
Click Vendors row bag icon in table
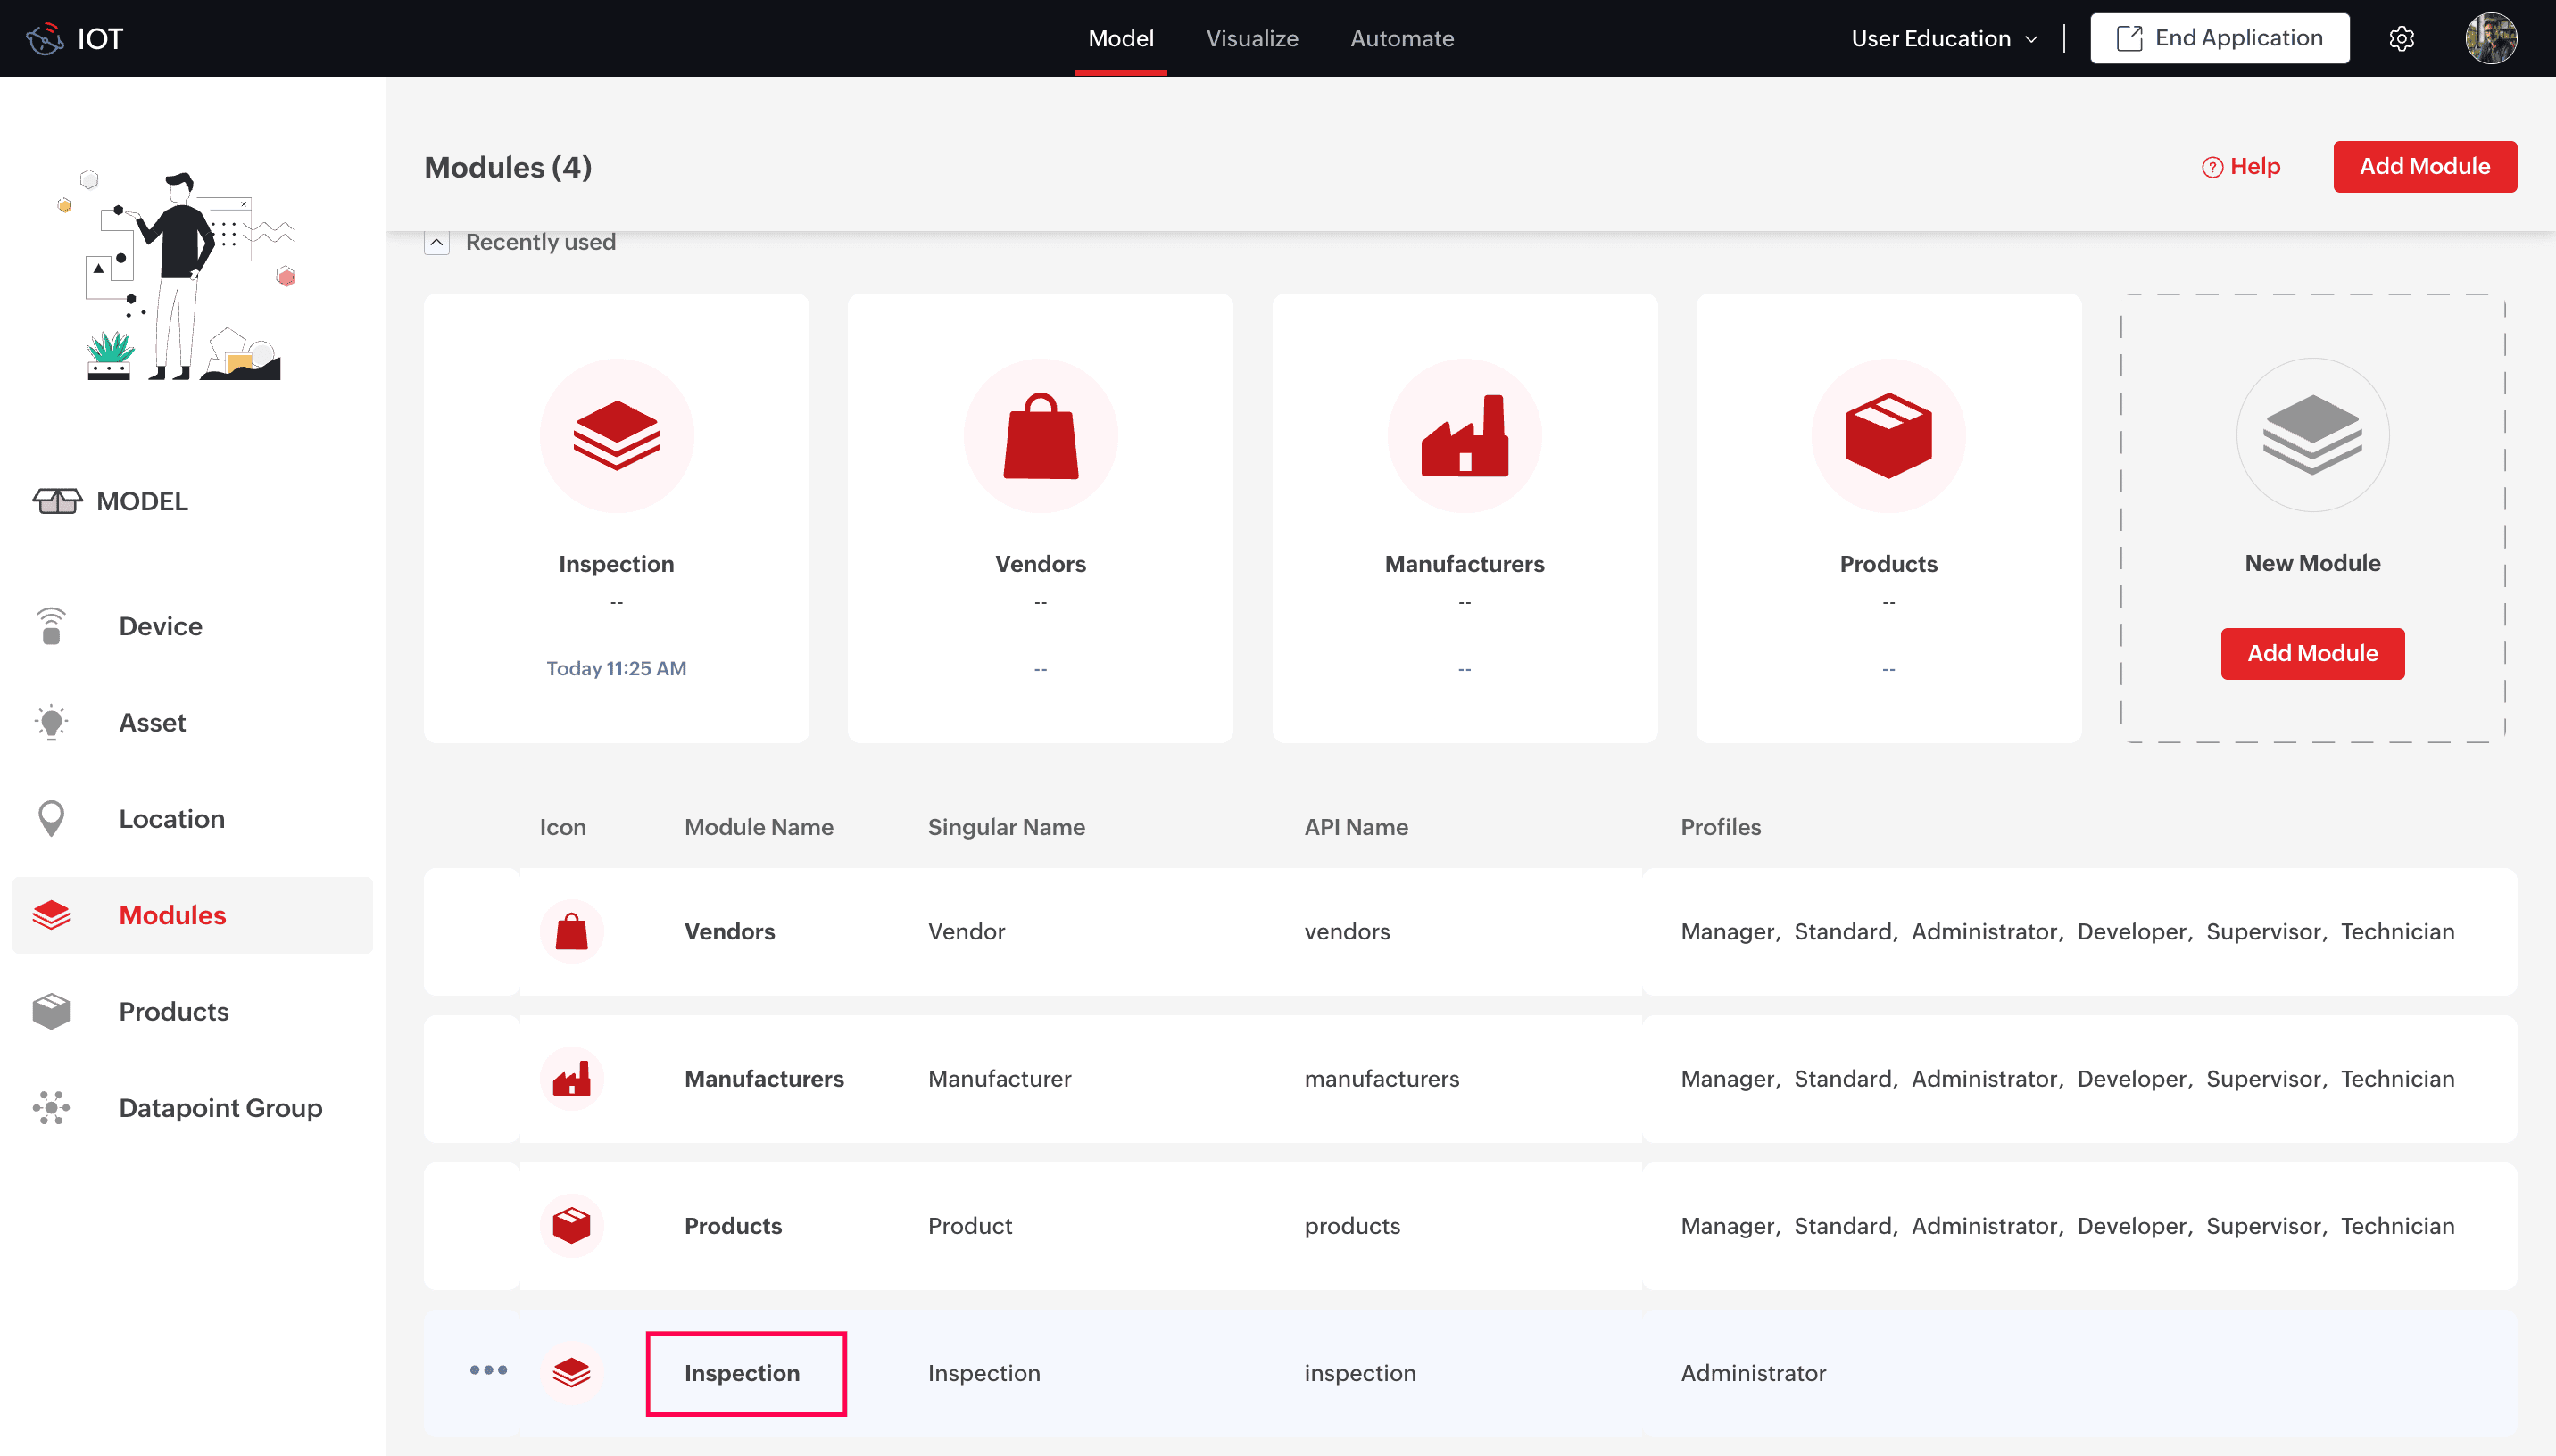coord(571,931)
